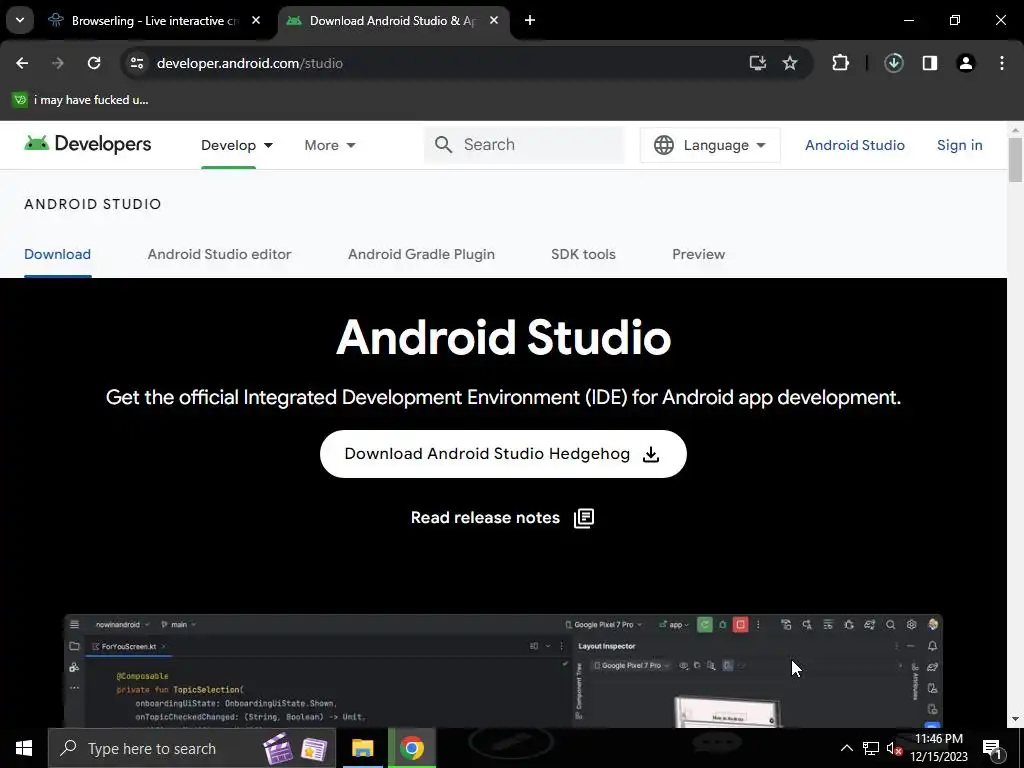
Task: Open the Android Gradle Plugin tab
Action: click(421, 254)
